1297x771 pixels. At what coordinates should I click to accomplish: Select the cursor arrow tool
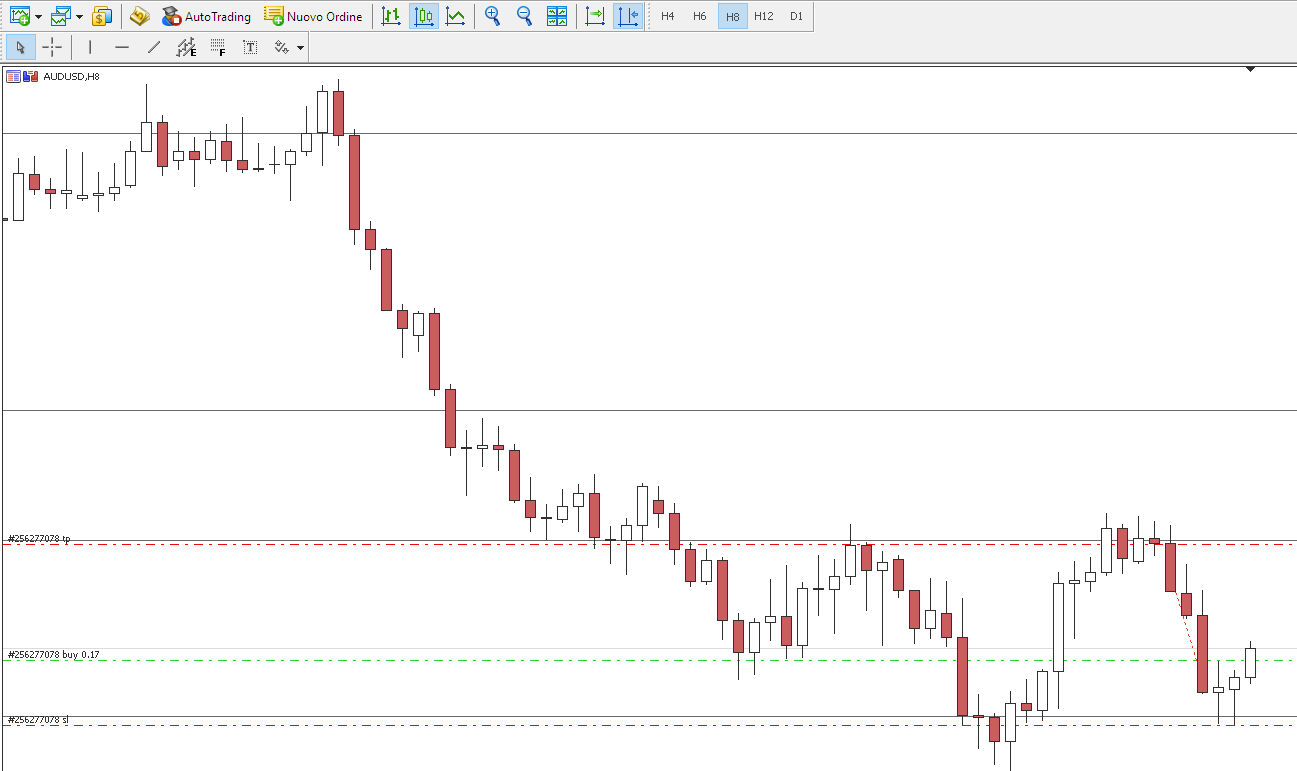point(21,47)
